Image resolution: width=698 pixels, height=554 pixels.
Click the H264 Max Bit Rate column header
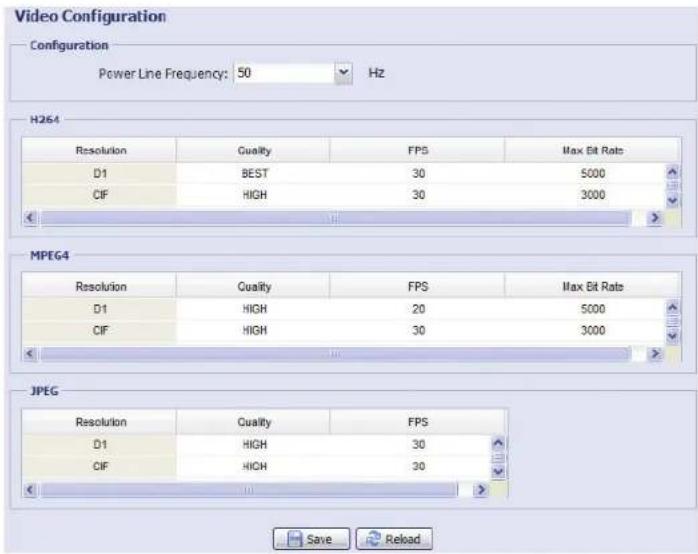pyautogui.click(x=592, y=150)
